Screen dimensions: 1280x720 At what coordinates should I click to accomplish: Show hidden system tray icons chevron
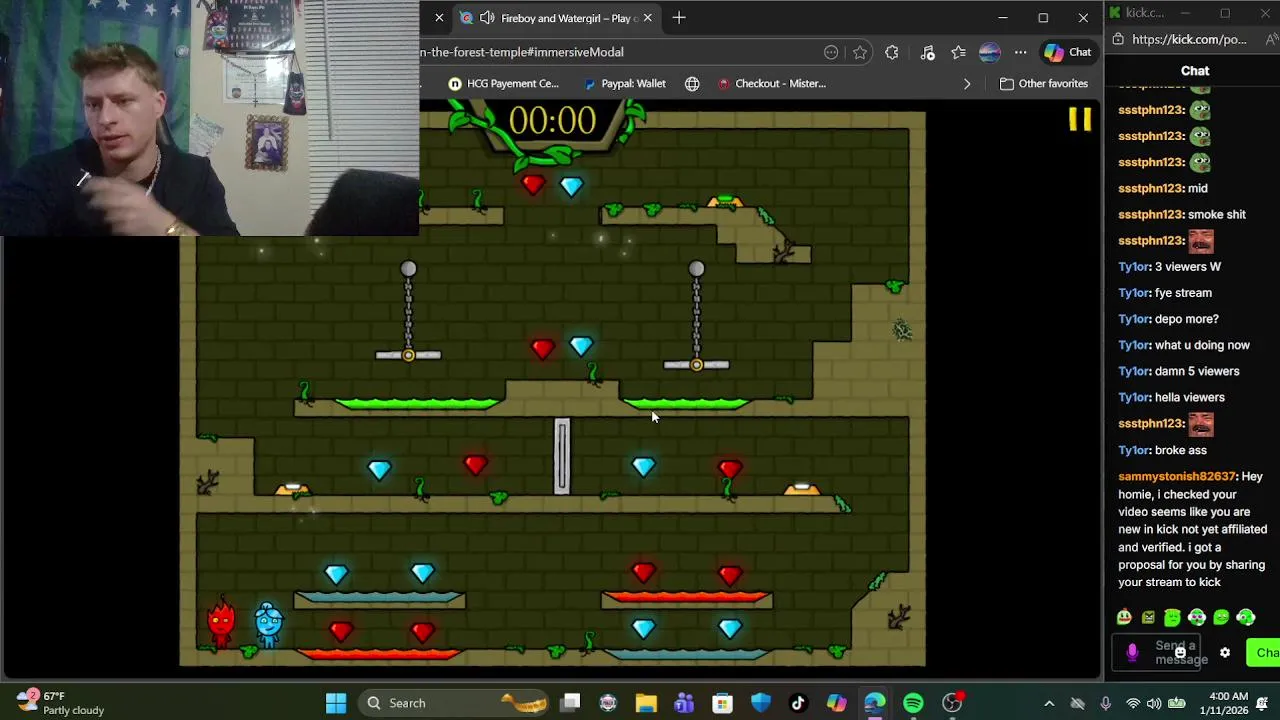click(x=1049, y=703)
